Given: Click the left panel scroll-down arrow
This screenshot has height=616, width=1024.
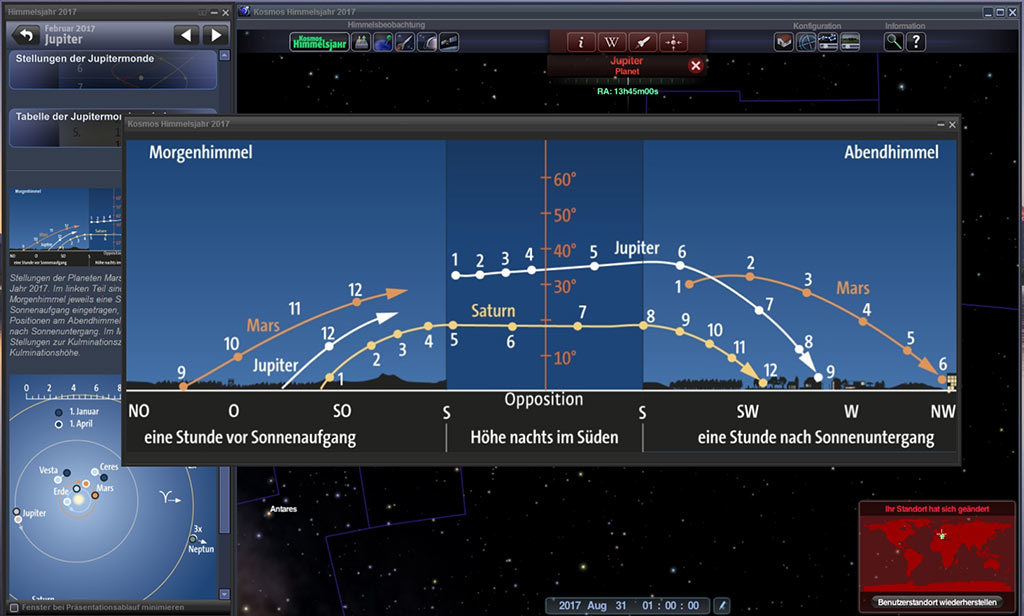Looking at the screenshot, I should point(225,594).
